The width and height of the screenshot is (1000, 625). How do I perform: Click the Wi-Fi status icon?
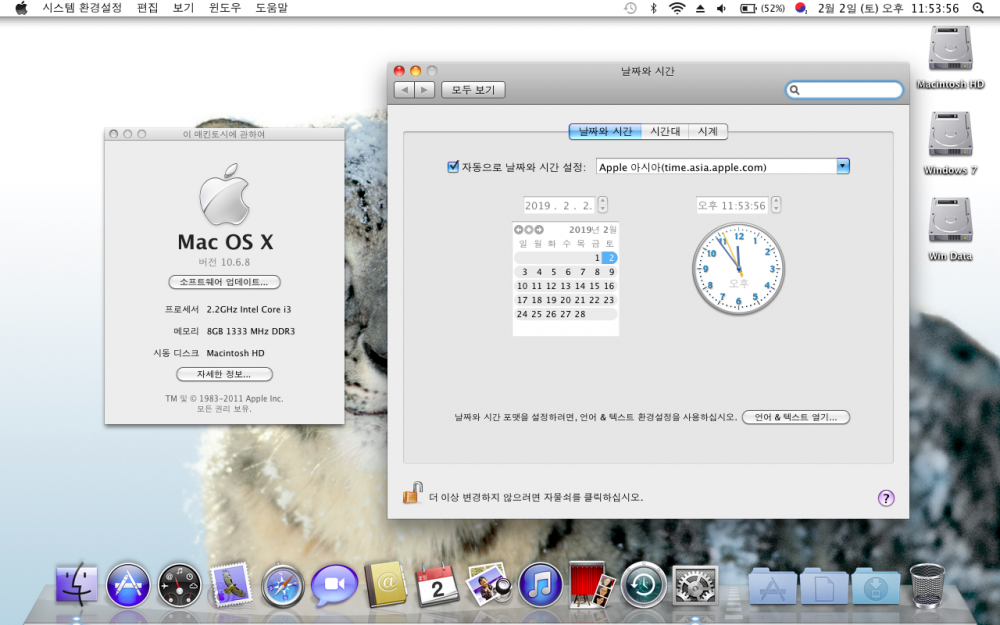coord(677,8)
